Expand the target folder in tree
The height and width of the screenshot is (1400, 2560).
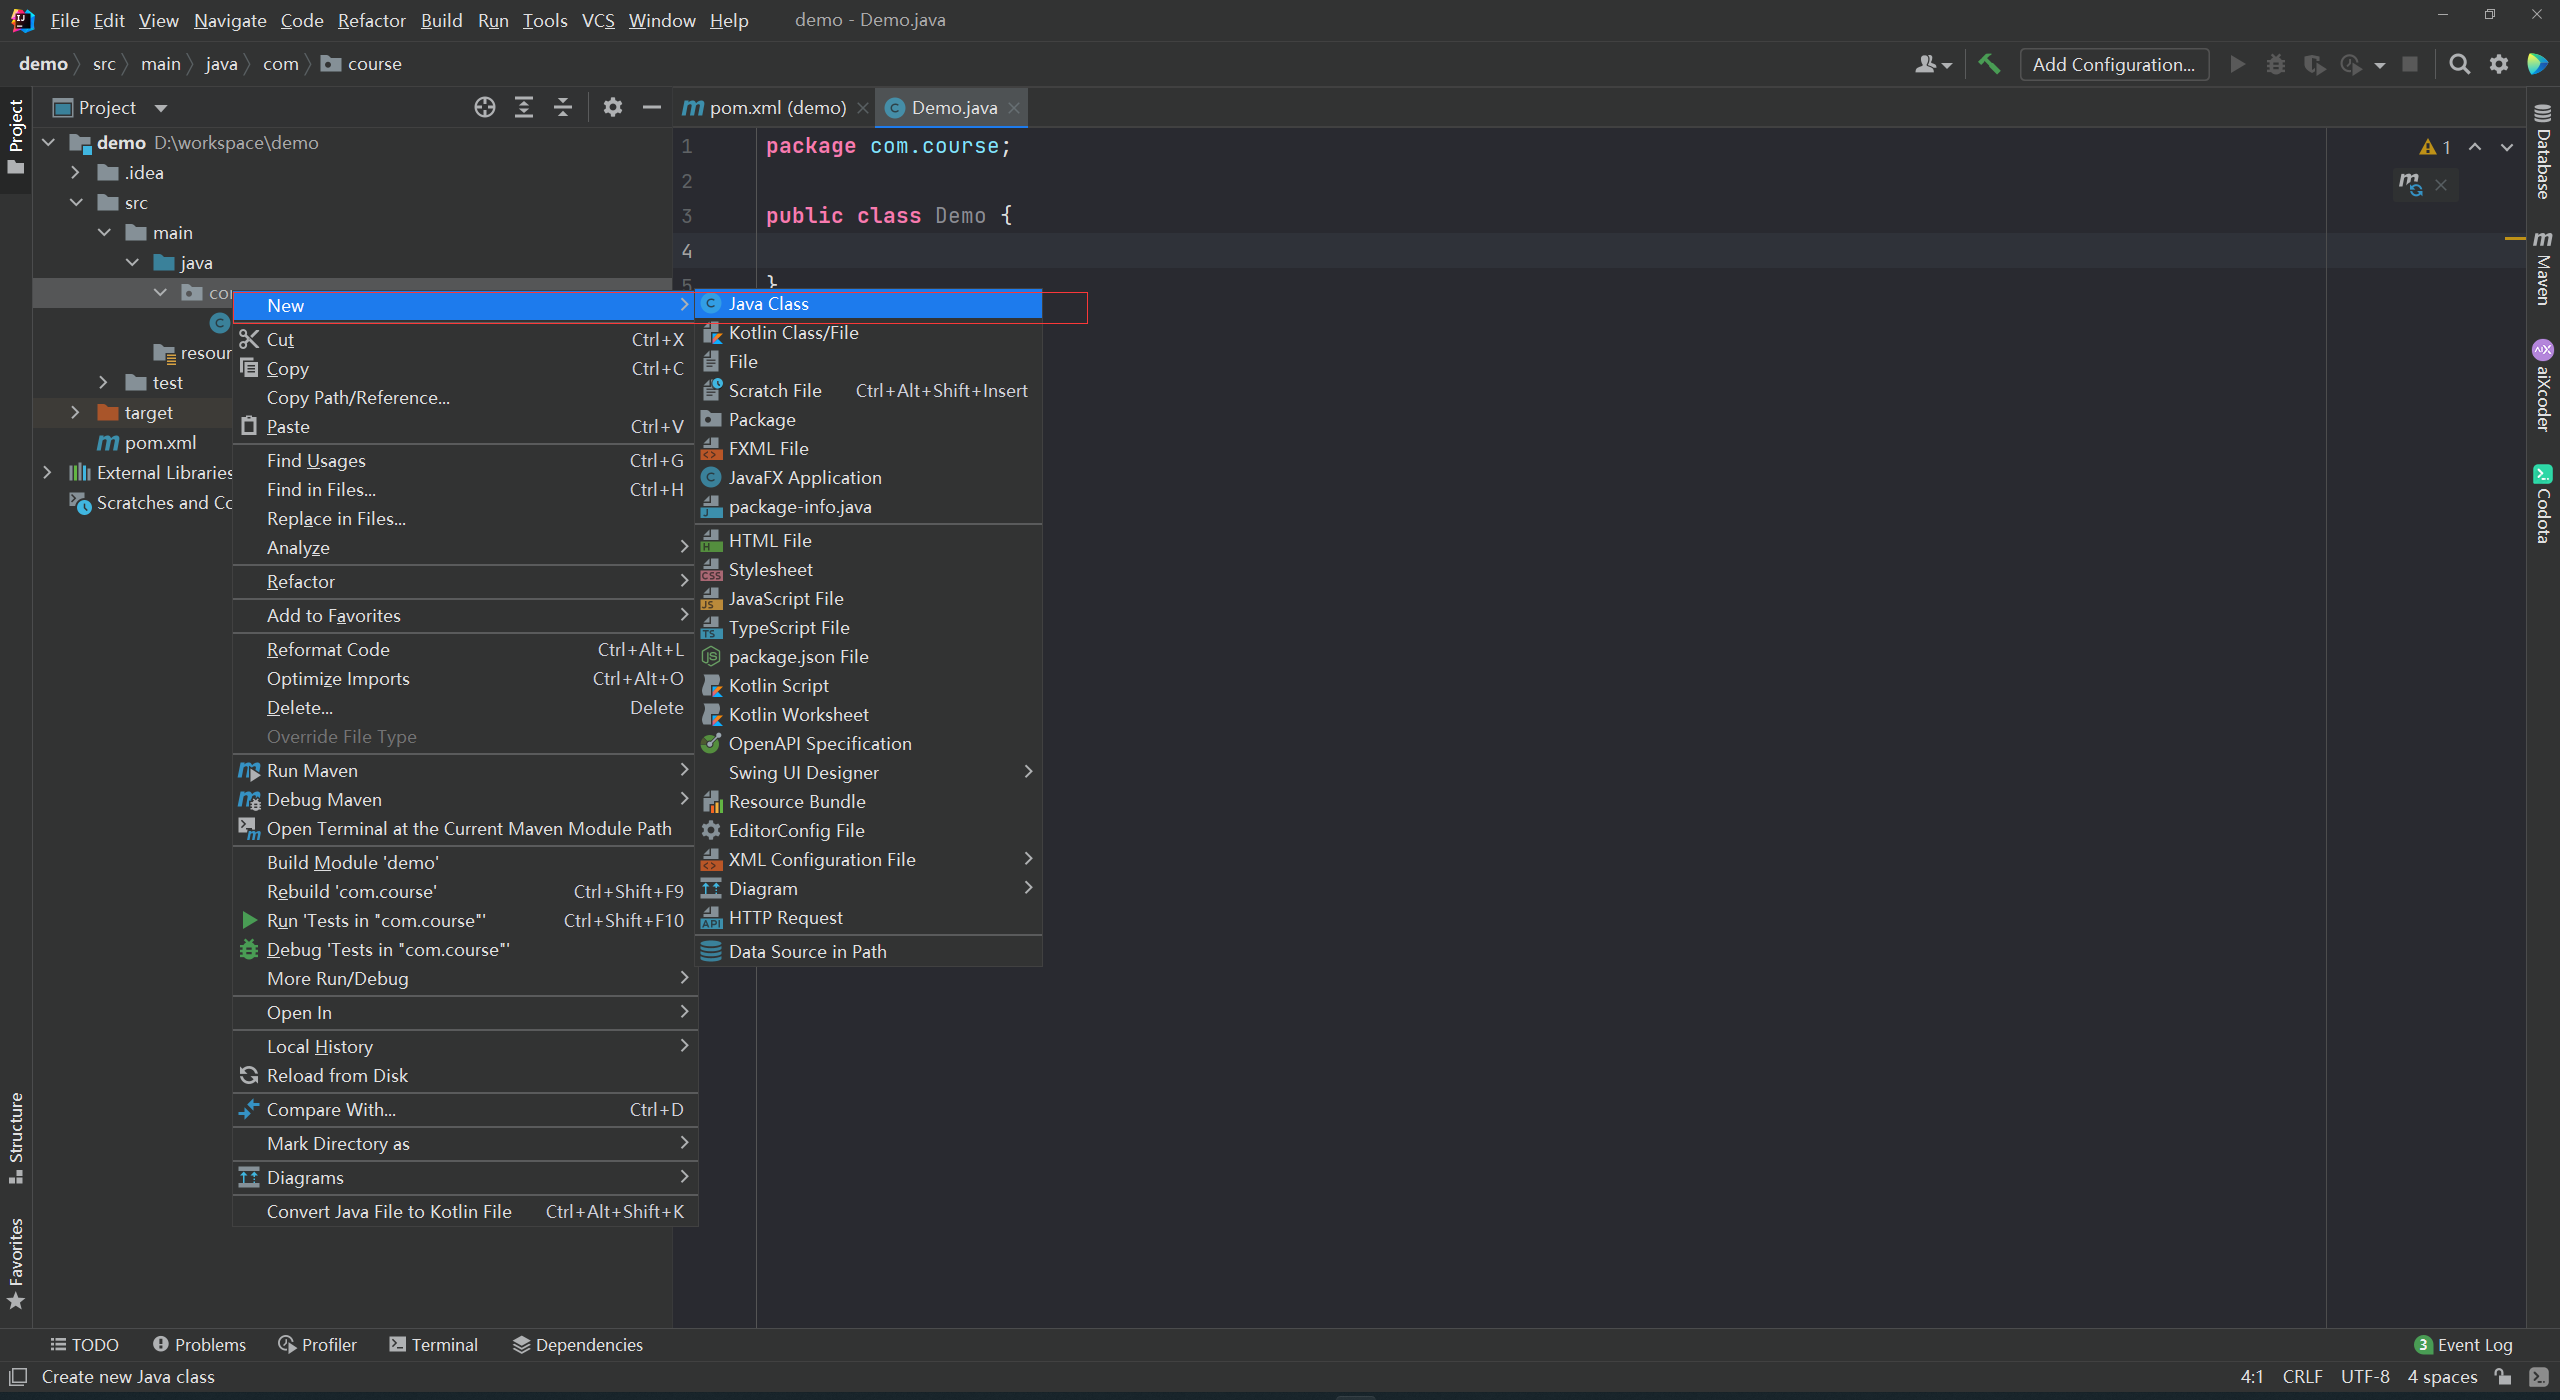[75, 412]
